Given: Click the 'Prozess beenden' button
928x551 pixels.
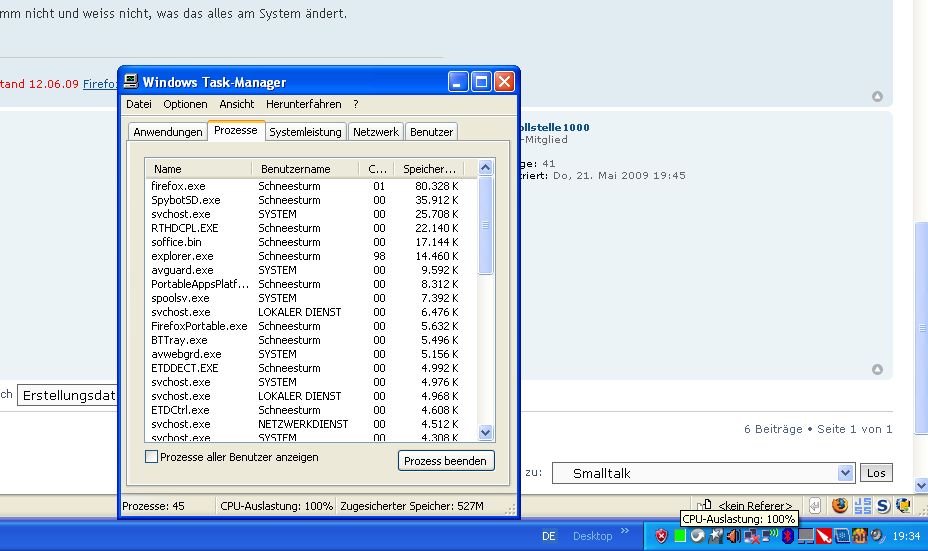Looking at the screenshot, I should pos(446,461).
